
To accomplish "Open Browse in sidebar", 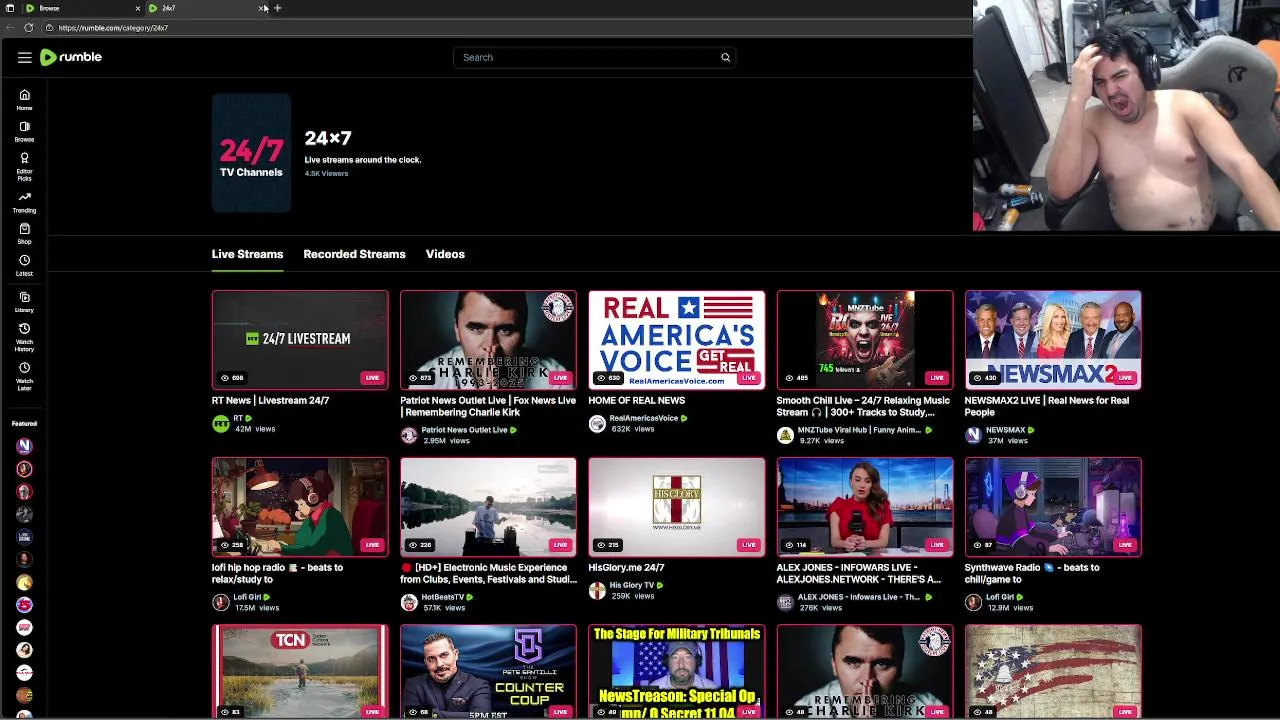I will (x=24, y=132).
